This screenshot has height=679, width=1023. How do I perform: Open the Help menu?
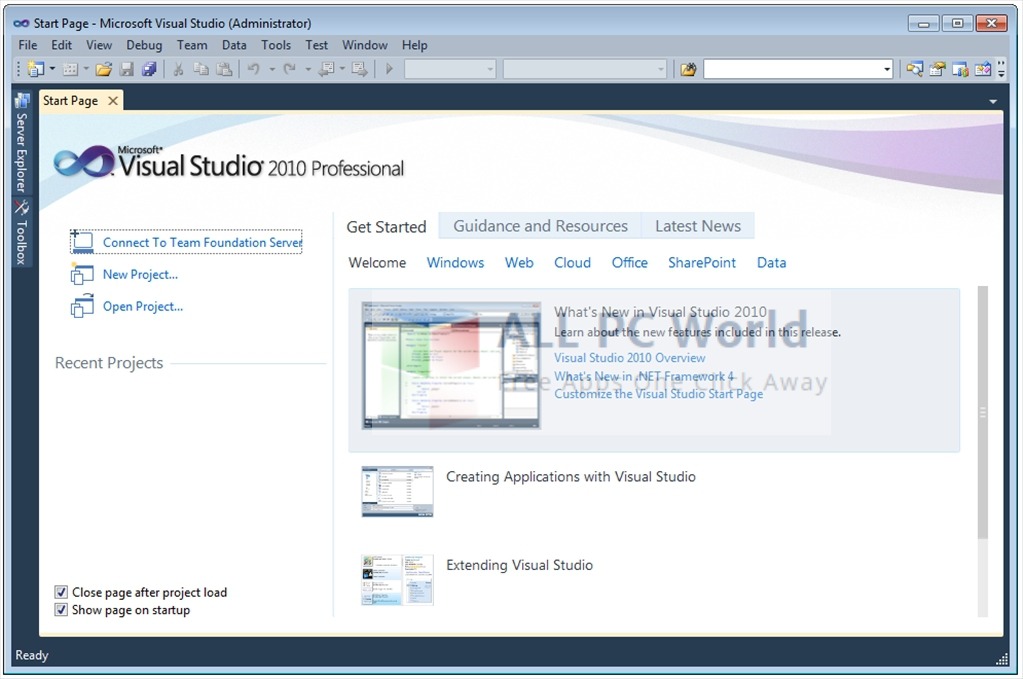point(414,45)
